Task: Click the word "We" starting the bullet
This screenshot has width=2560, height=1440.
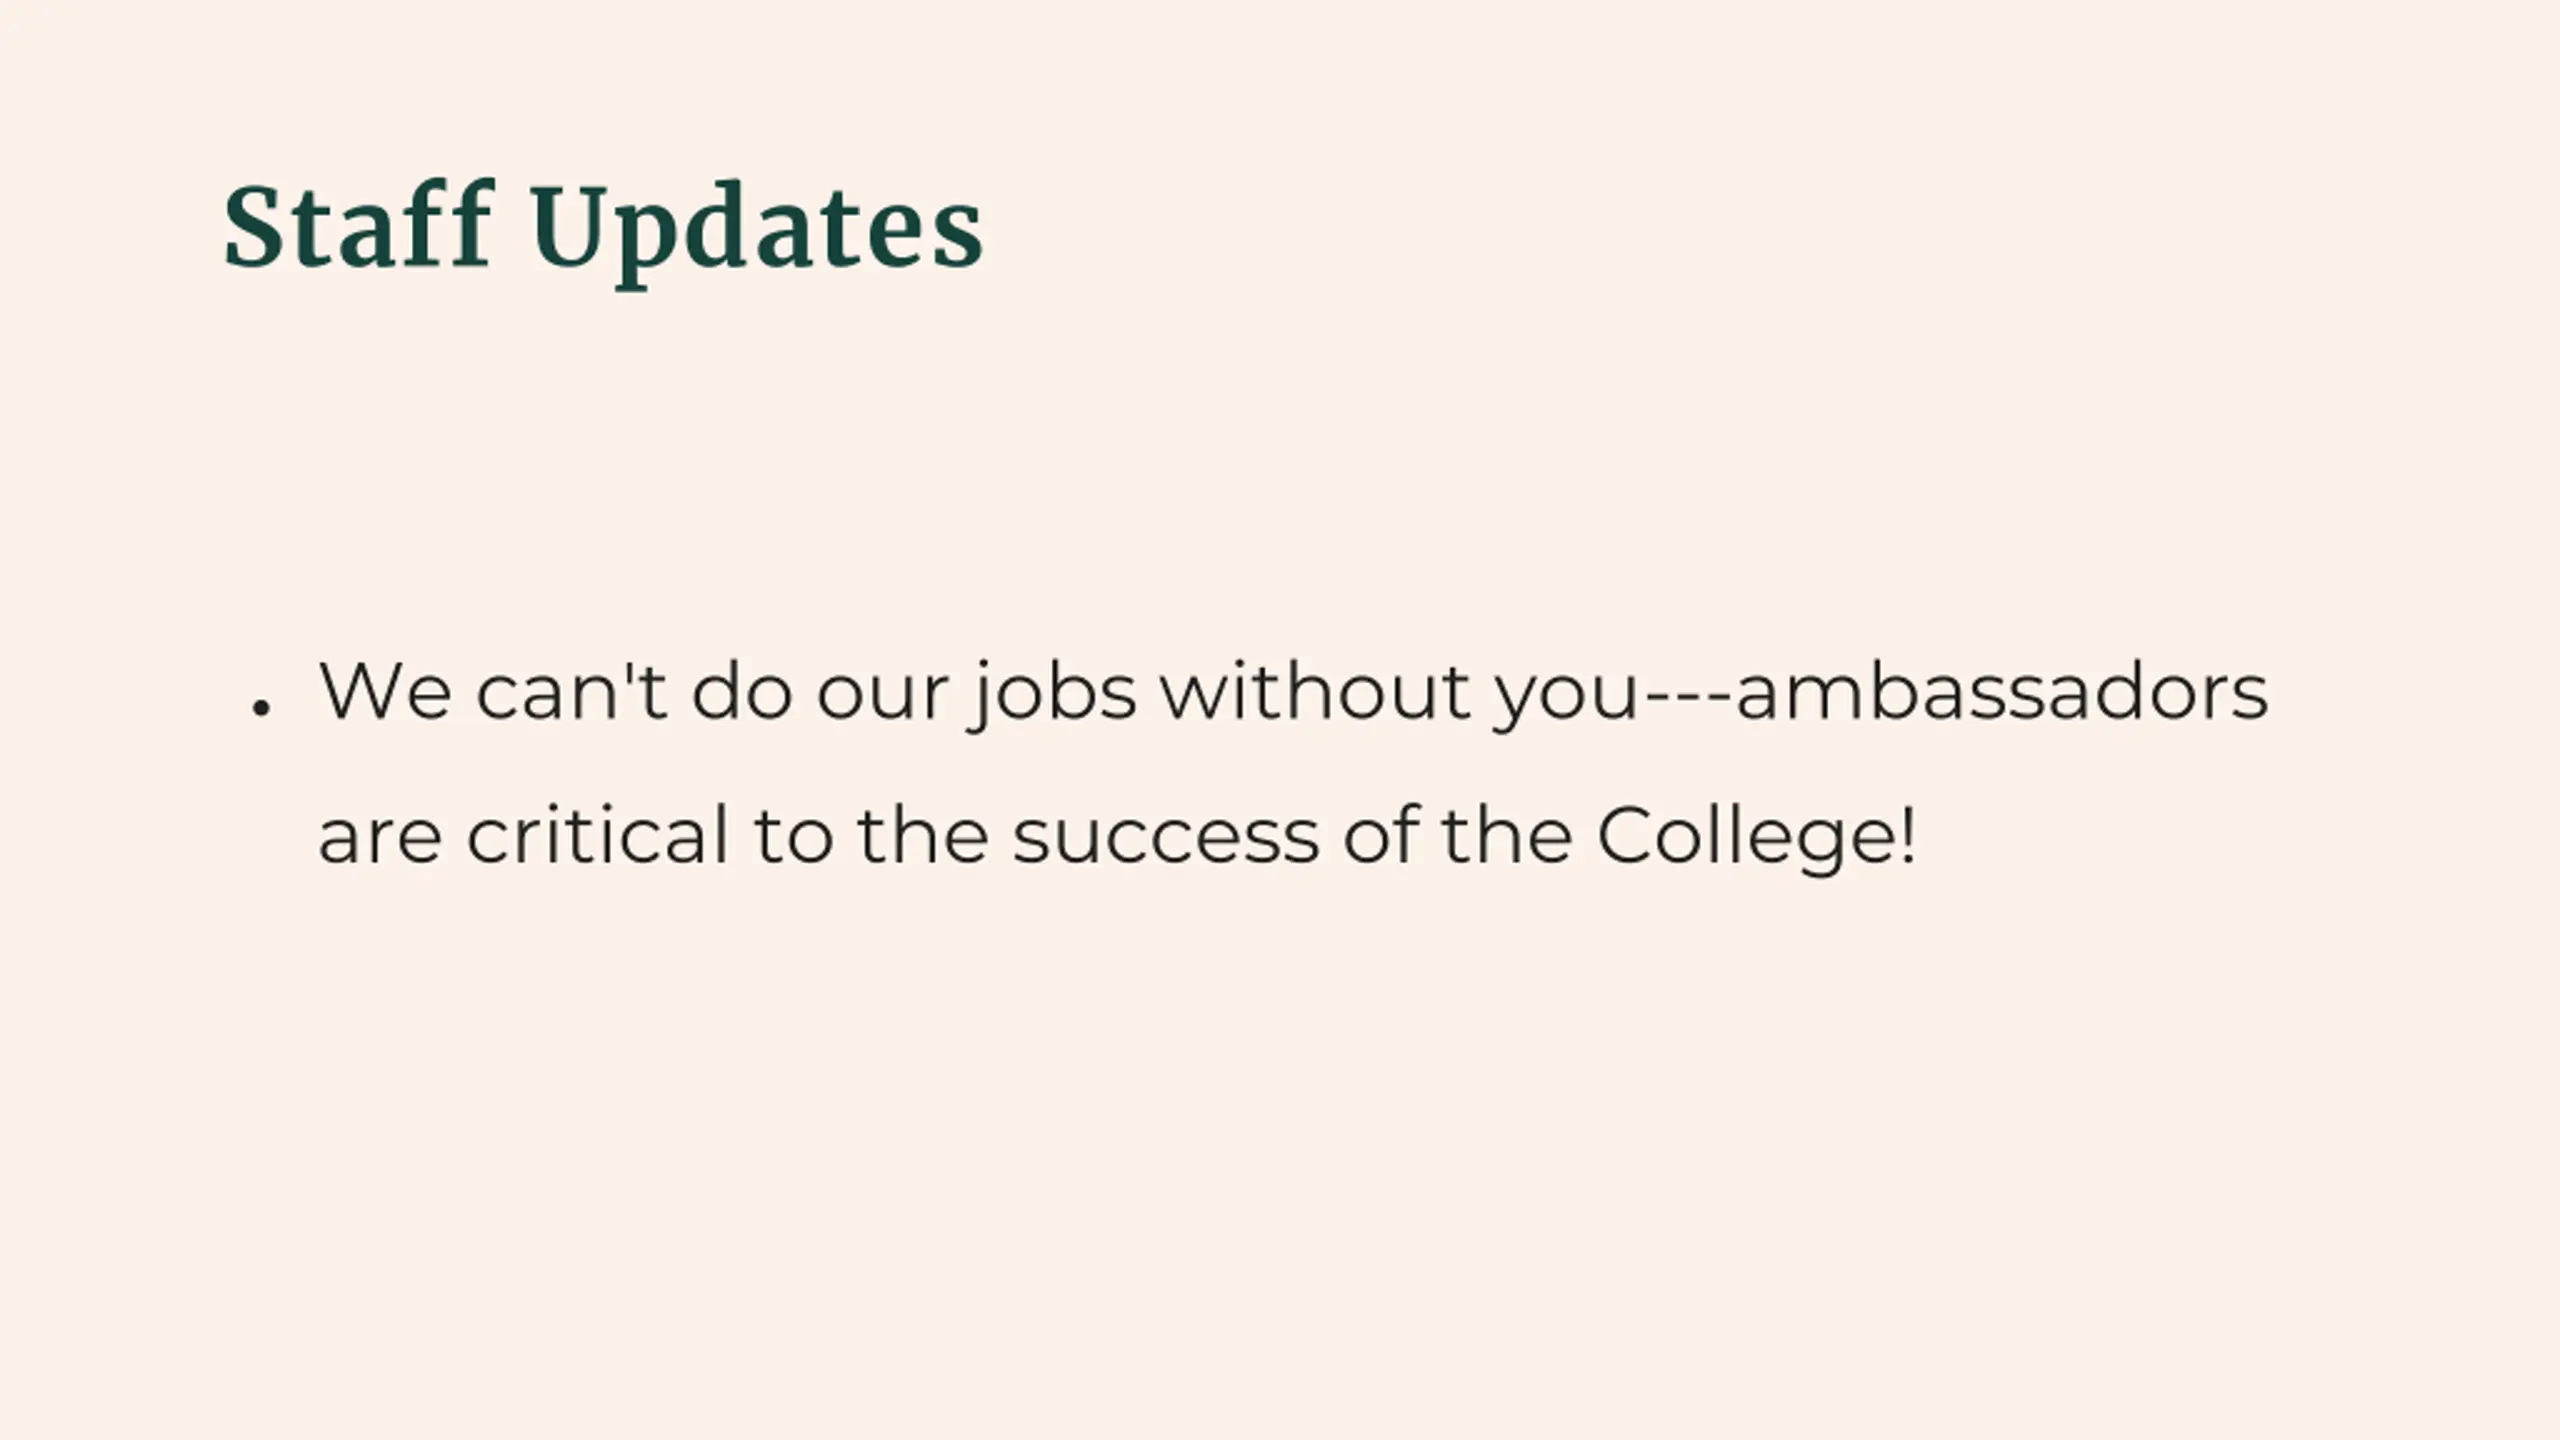Action: (x=385, y=691)
